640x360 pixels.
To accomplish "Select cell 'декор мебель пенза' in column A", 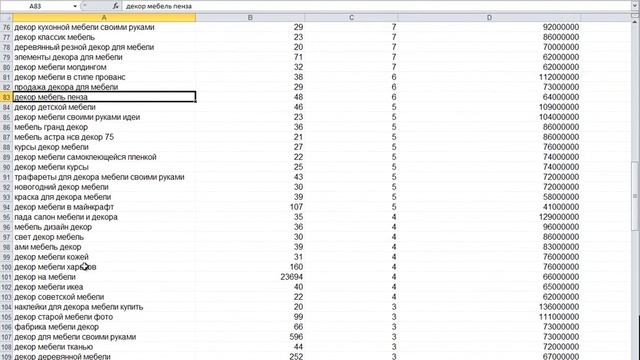I will 104,97.
